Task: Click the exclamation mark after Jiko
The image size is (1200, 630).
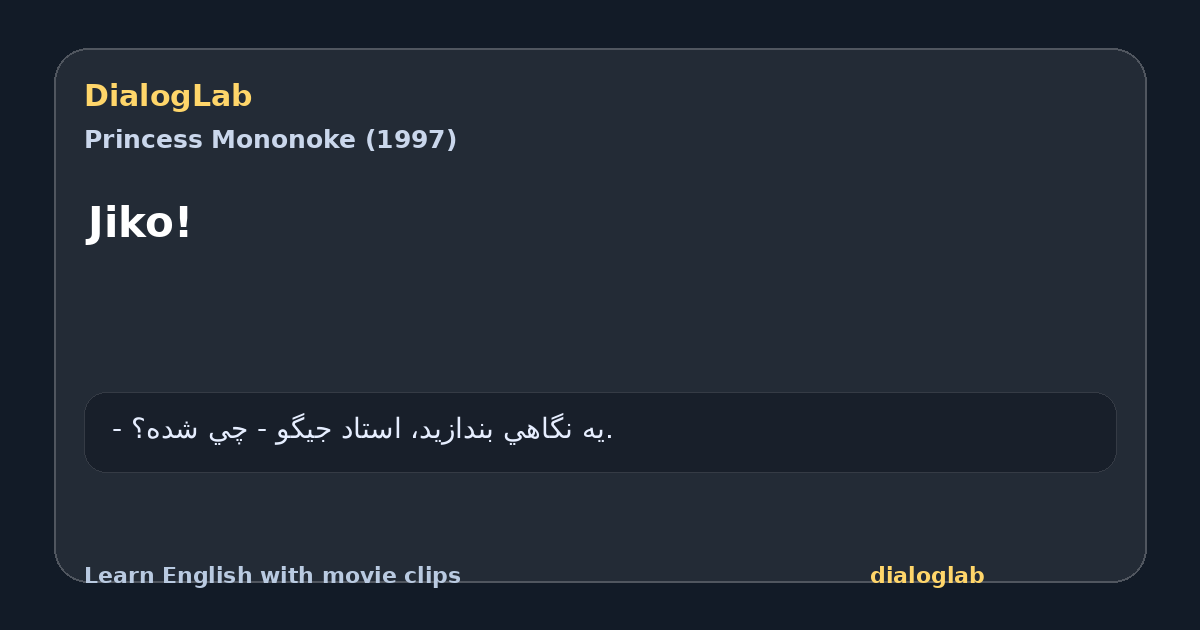Action: [183, 223]
